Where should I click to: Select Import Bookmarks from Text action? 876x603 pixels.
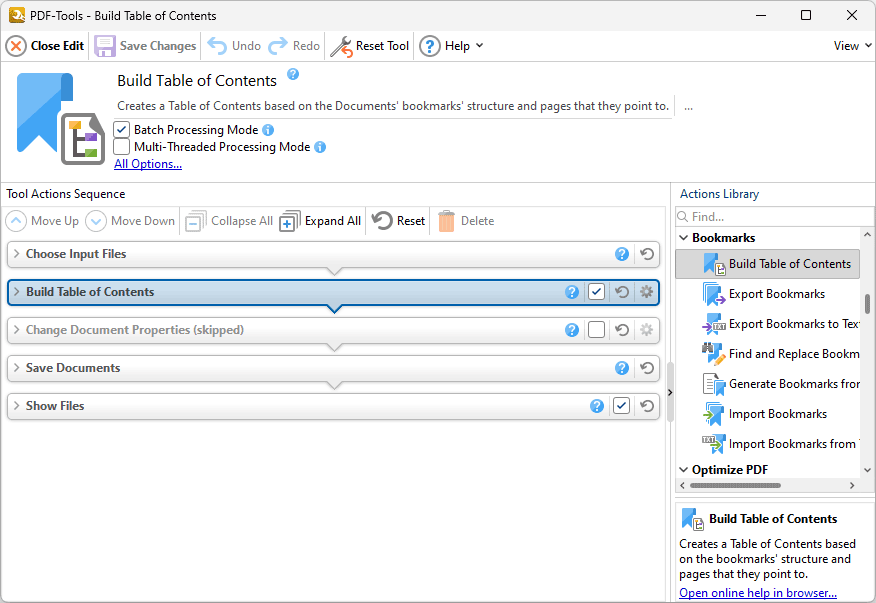click(768, 444)
